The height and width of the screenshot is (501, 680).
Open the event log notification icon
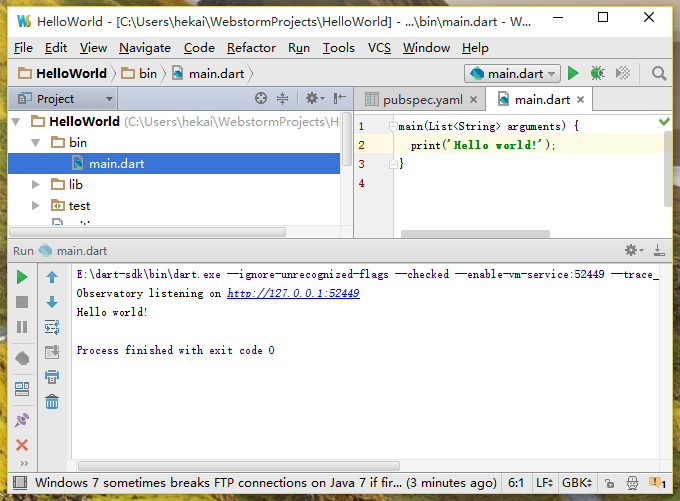tap(657, 483)
